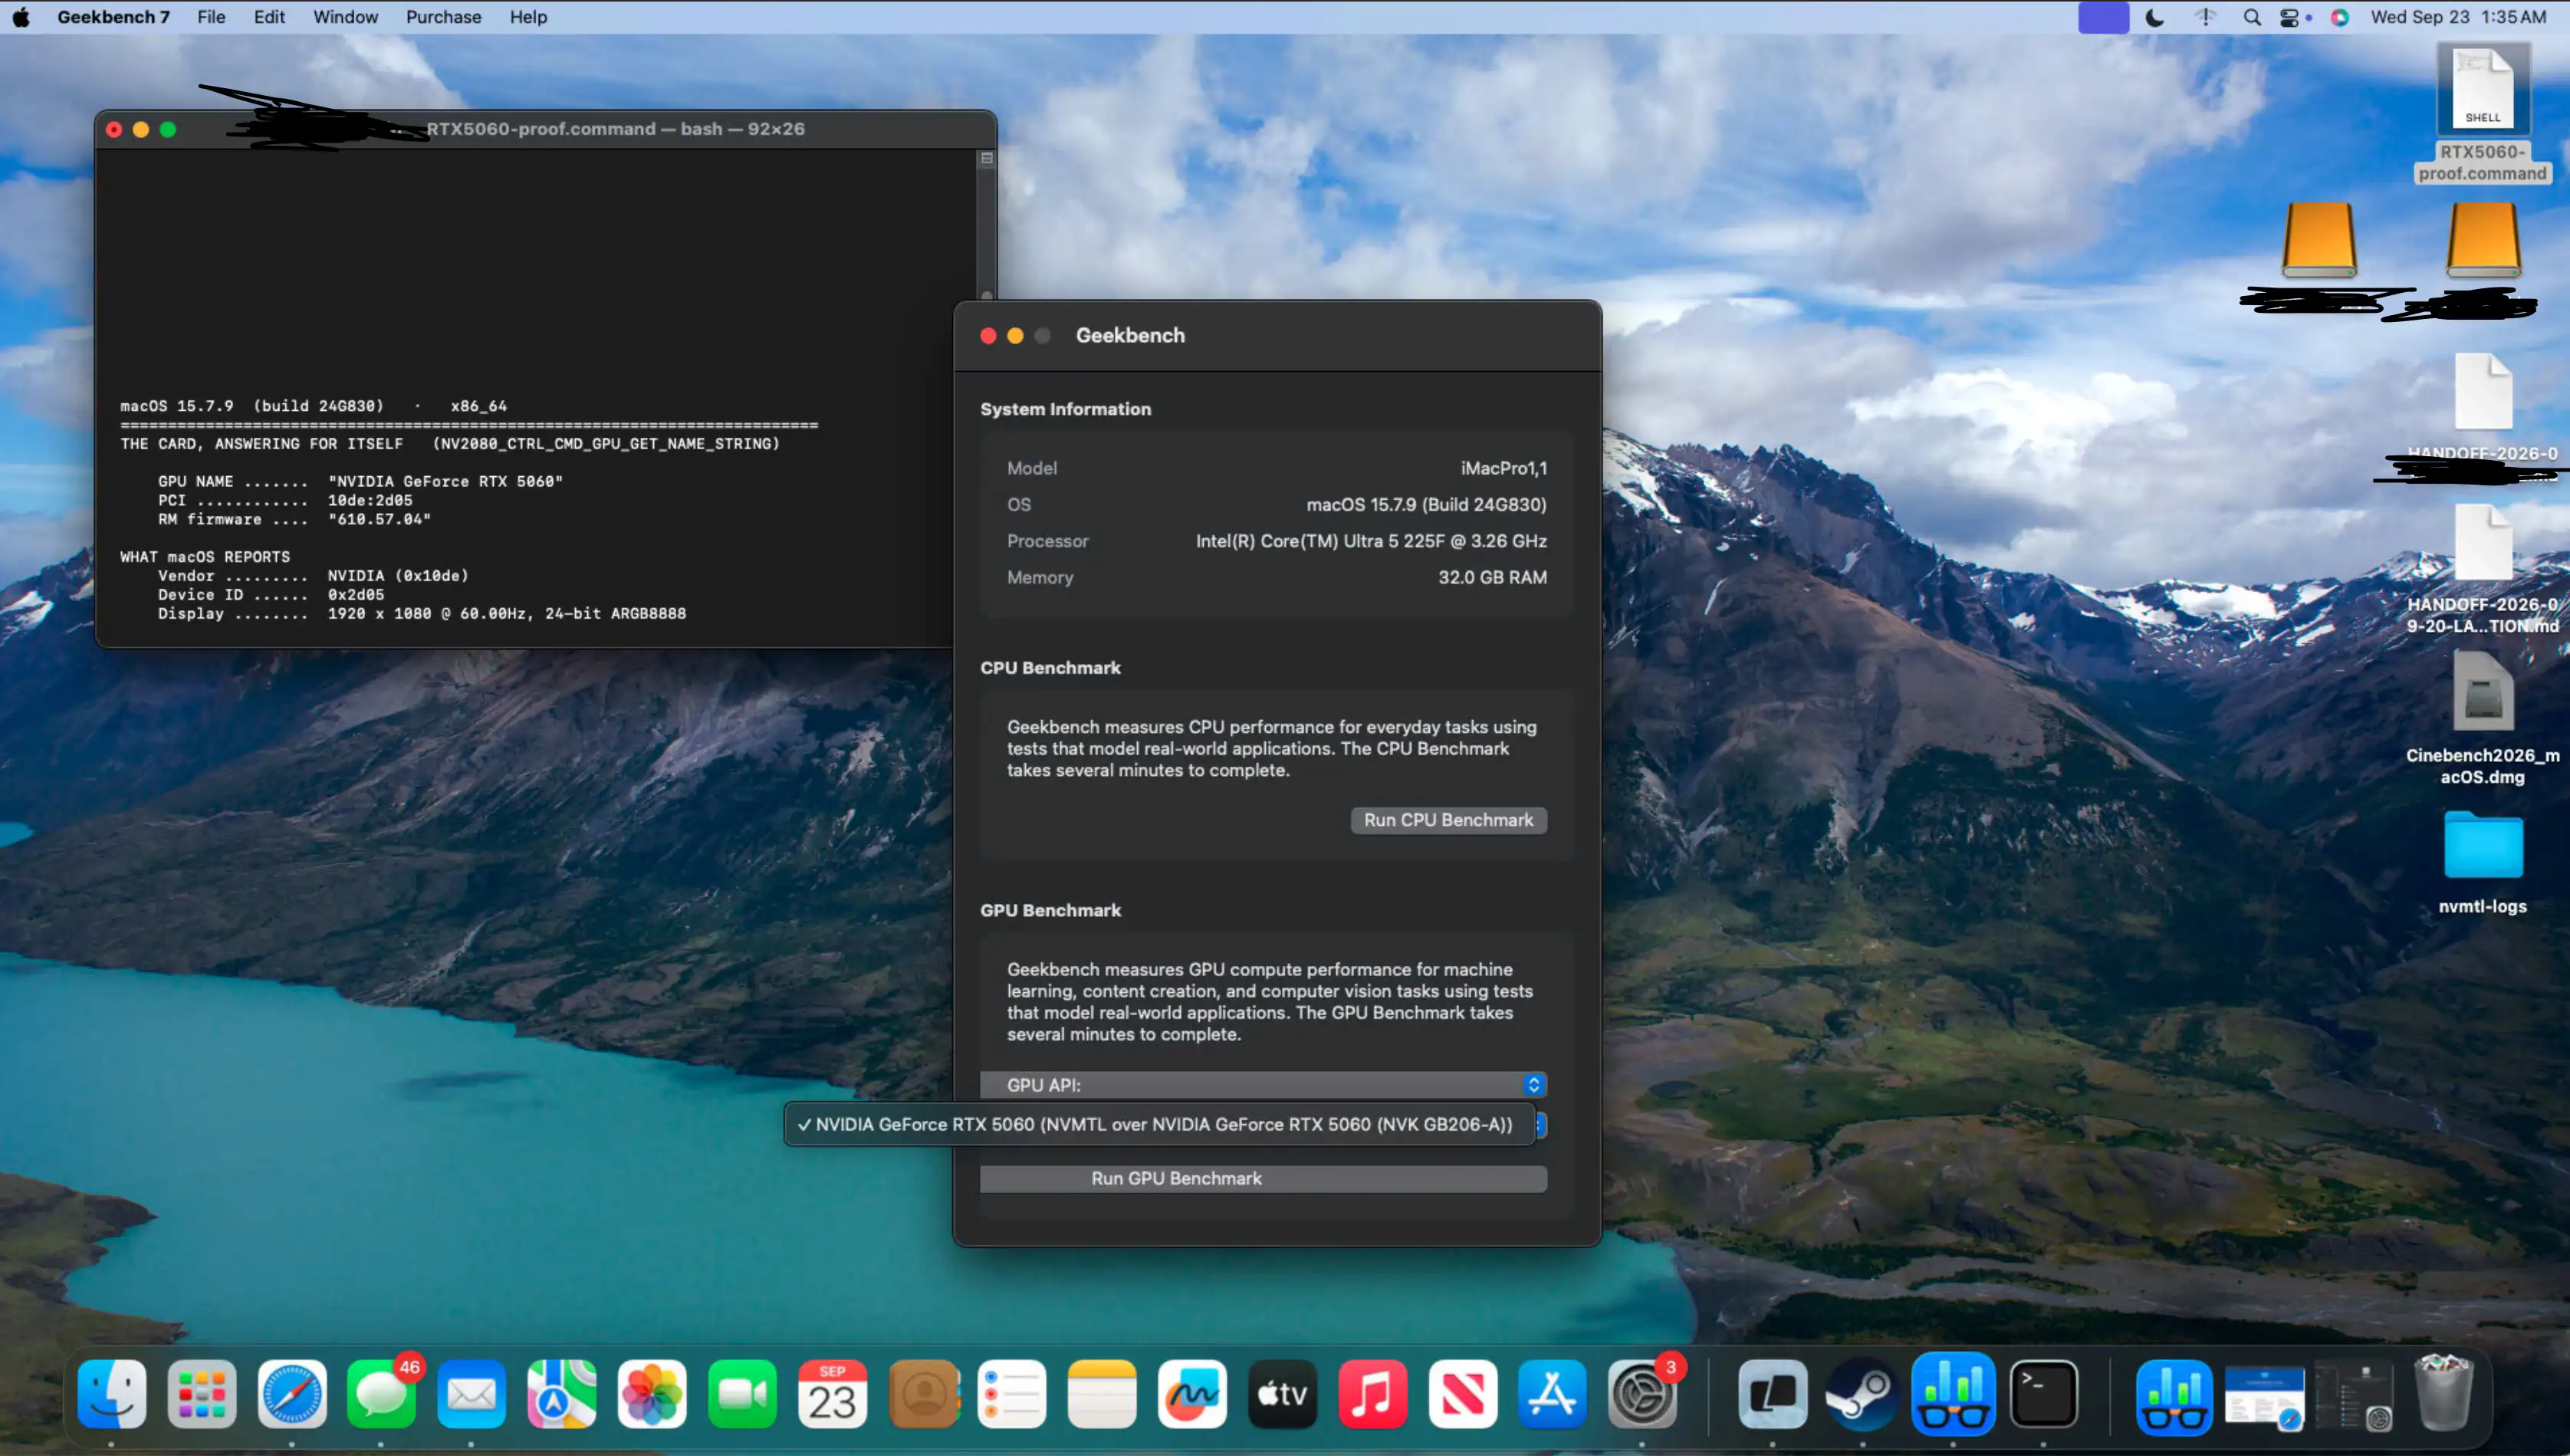Open the Apple menu

click(20, 17)
